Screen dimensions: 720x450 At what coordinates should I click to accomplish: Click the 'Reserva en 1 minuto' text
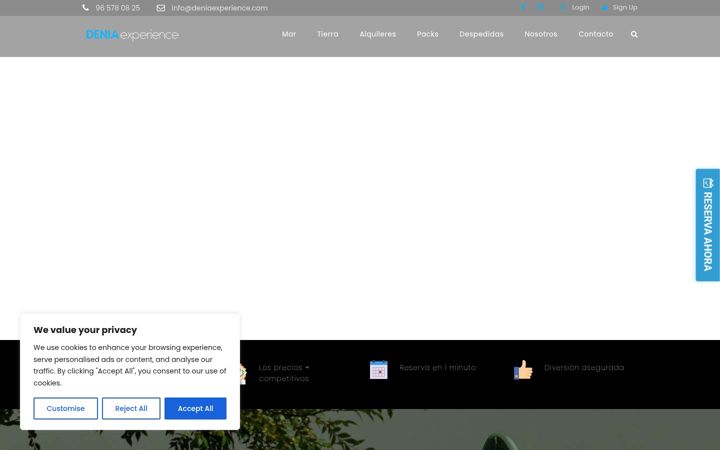[438, 367]
